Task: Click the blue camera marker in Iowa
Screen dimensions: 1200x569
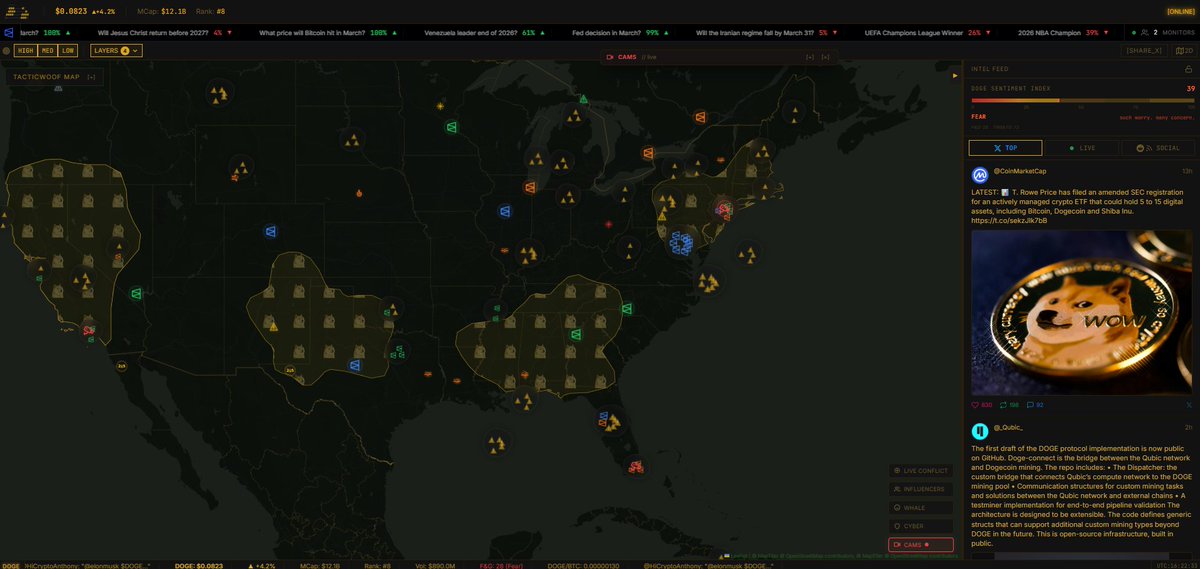Action: 506,212
